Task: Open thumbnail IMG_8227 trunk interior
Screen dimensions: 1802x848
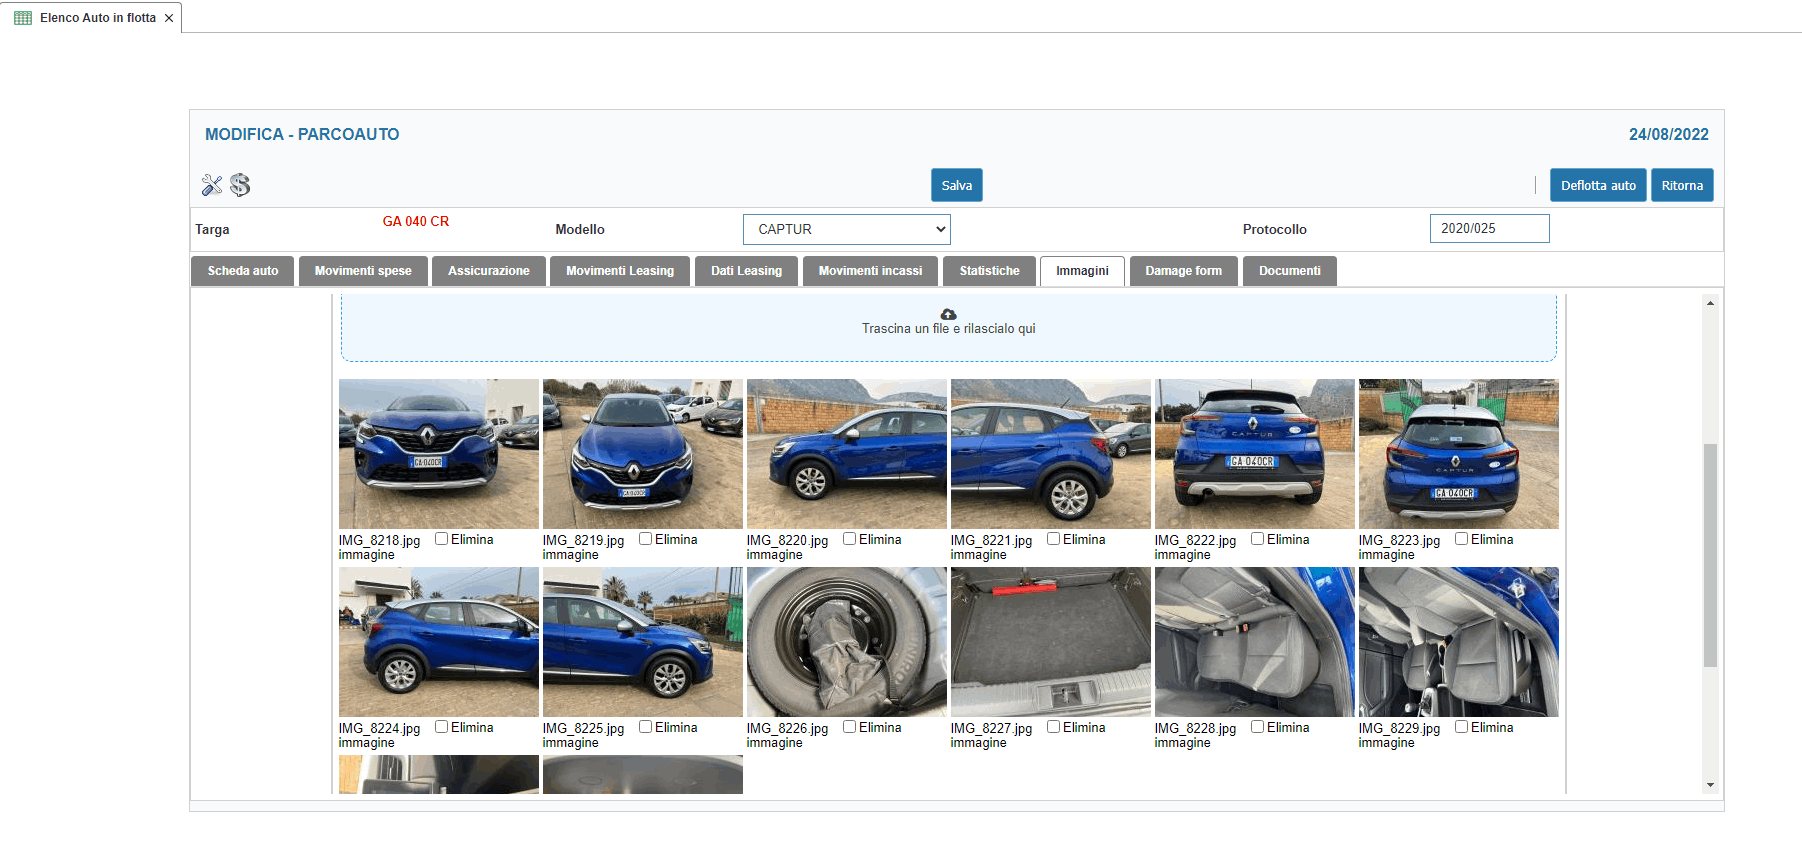Action: click(x=1051, y=642)
